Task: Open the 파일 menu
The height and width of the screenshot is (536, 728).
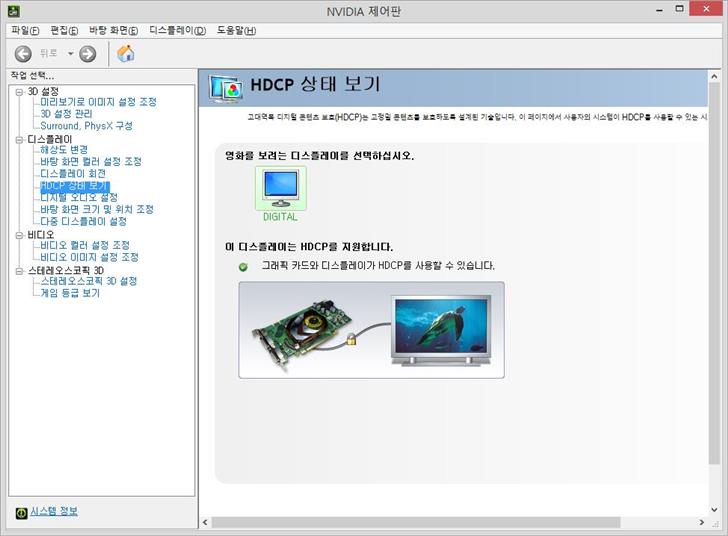Action: 25,31
